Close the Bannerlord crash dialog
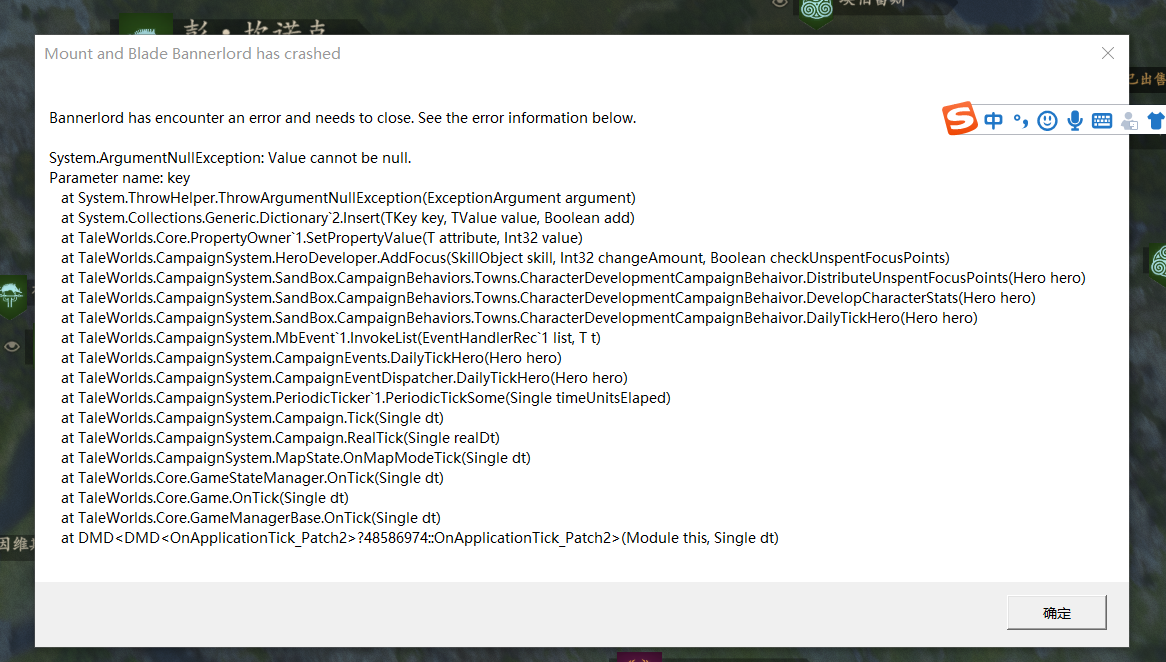Screen dimensions: 1166x662 click(1108, 54)
